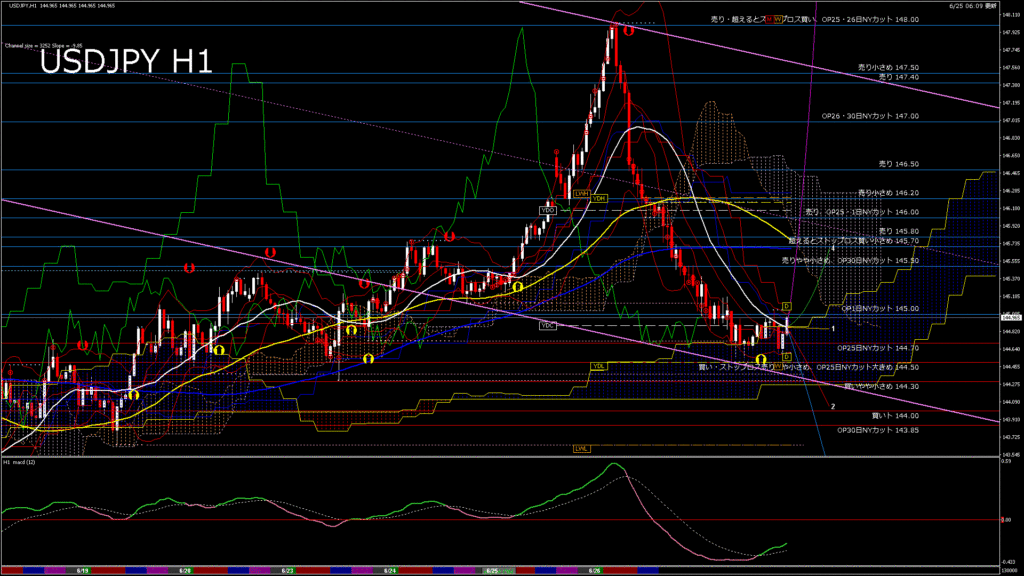Click the 'USDJPY H1' chart title

pyautogui.click(x=126, y=62)
